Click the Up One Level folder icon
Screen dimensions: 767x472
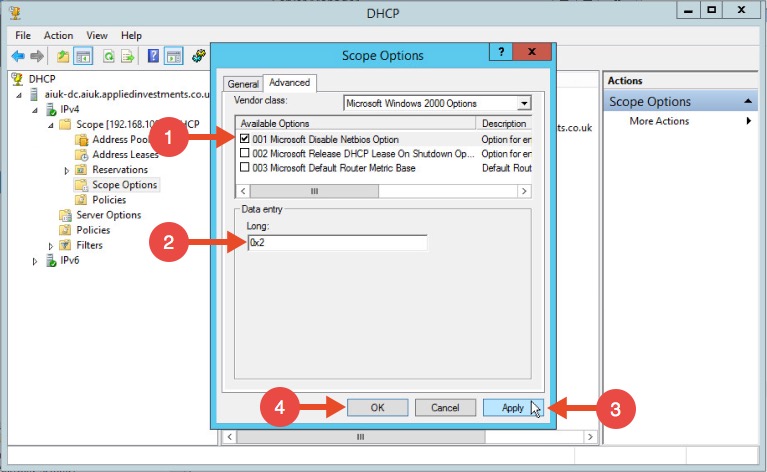63,56
